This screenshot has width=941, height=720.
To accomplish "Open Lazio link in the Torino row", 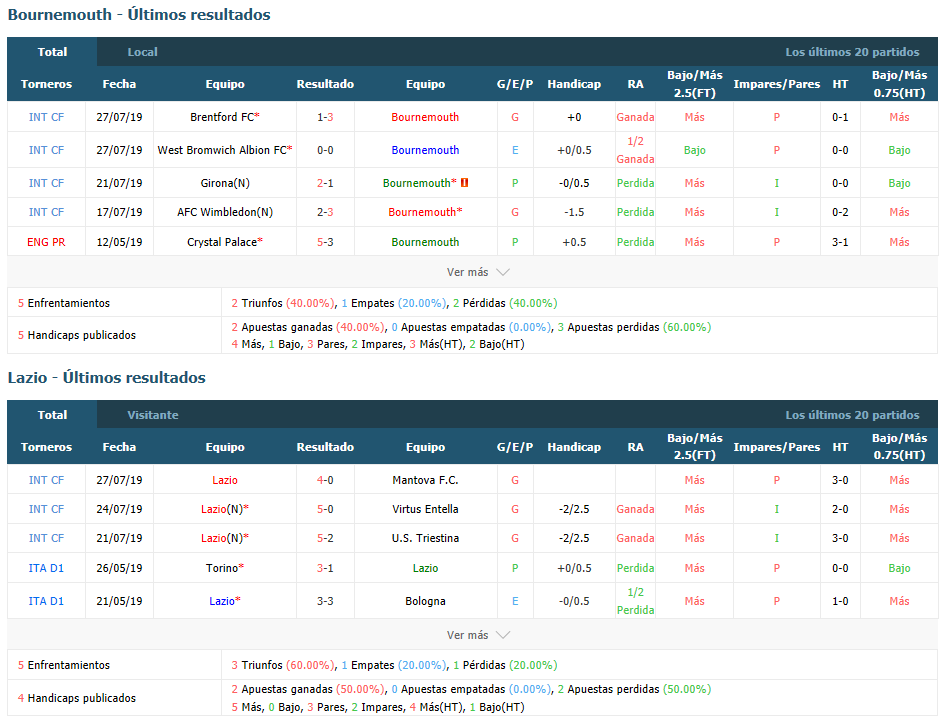I will coord(425,568).
